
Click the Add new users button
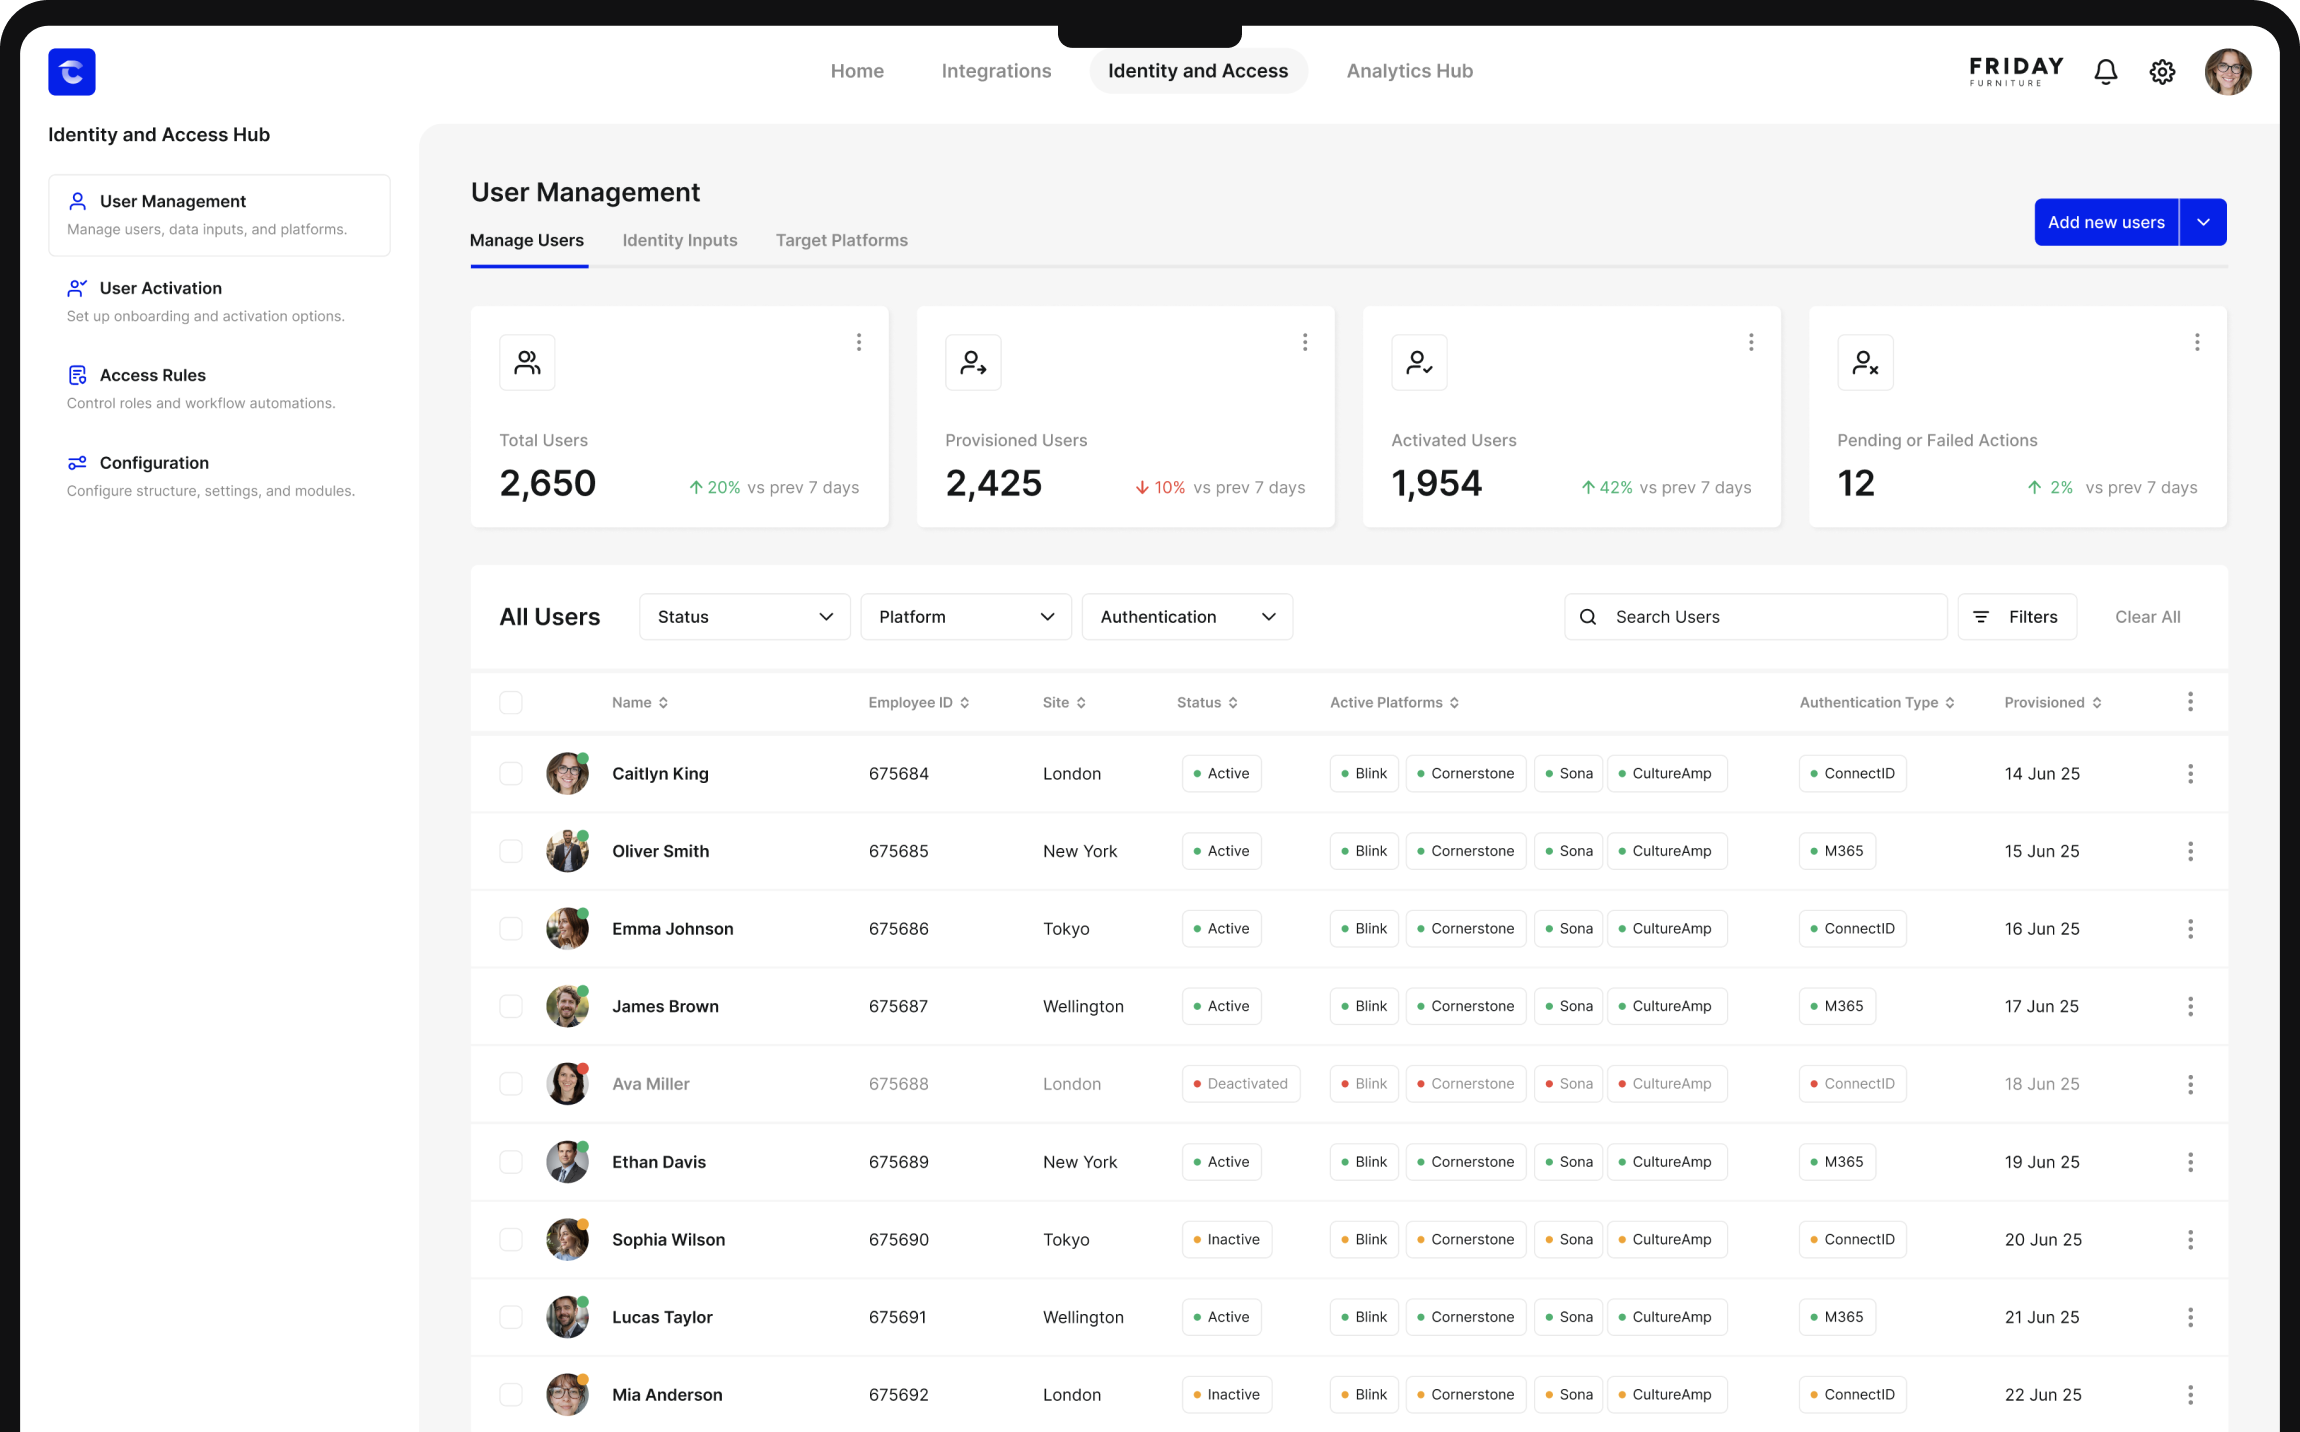click(x=2106, y=222)
